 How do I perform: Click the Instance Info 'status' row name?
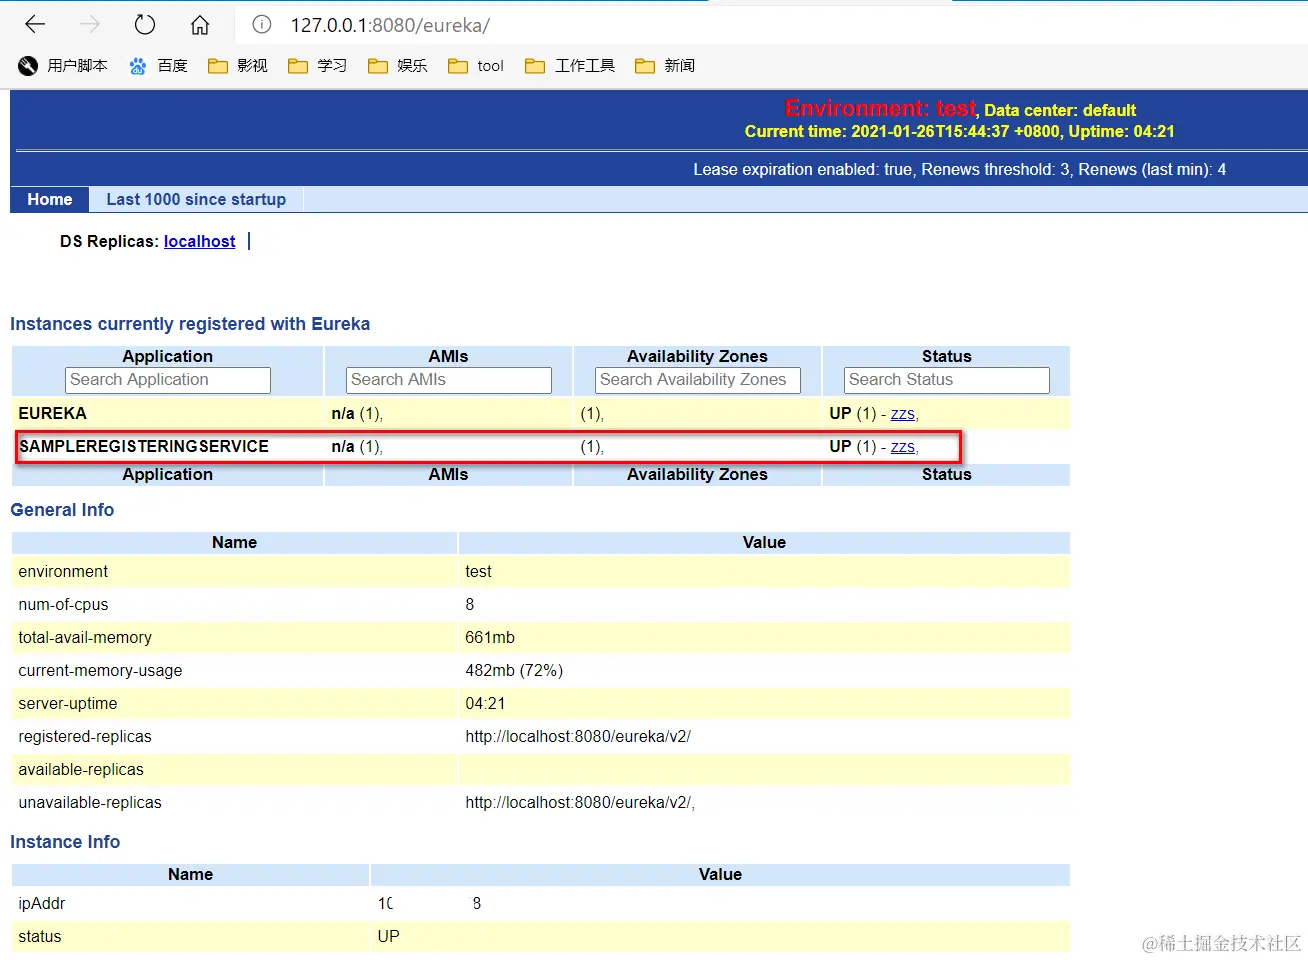pos(40,936)
